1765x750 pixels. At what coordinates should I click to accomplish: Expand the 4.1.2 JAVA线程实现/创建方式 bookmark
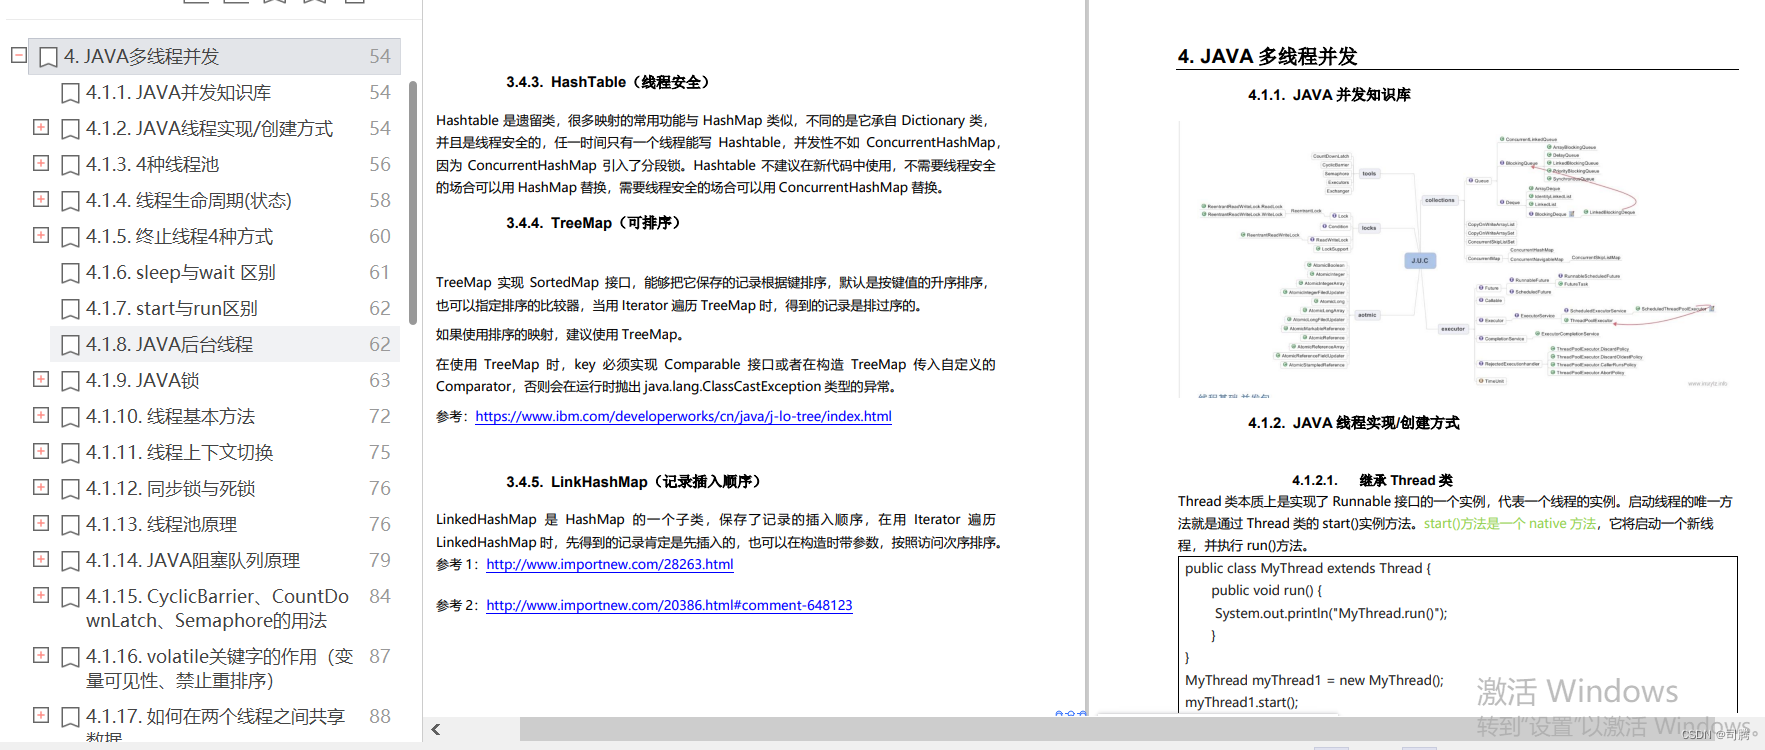41,127
